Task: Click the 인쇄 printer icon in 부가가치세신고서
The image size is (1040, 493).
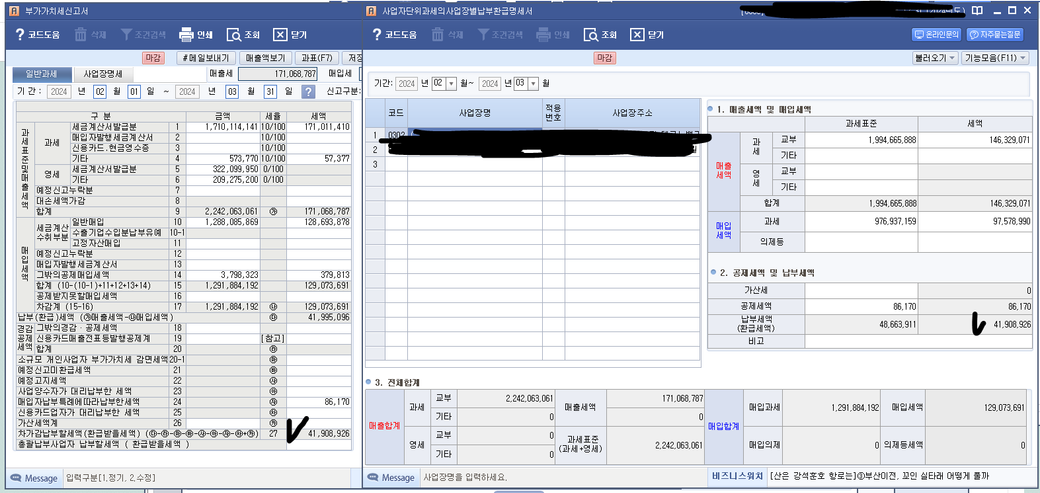Action: (x=196, y=34)
